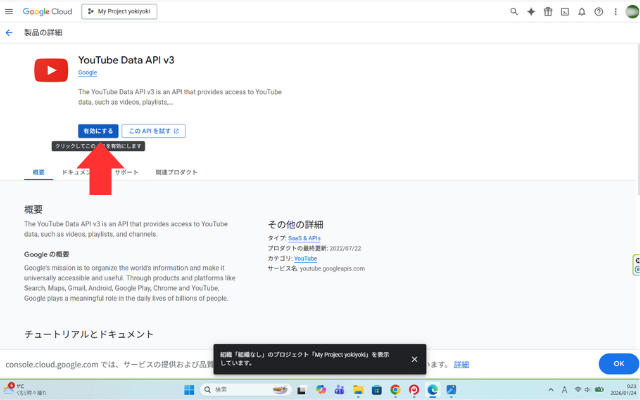Click the account avatar in header
The width and height of the screenshot is (640, 400).
pyautogui.click(x=631, y=12)
